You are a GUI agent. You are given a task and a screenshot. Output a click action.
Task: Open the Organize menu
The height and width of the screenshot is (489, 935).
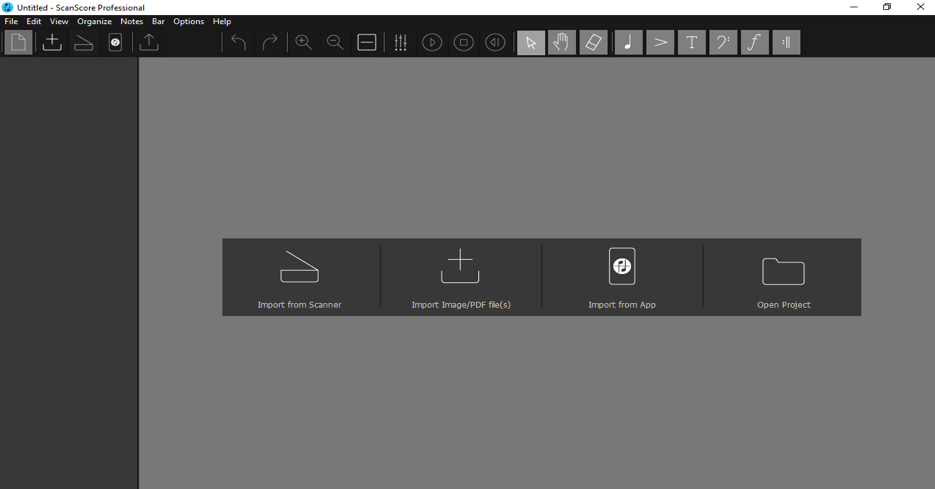[94, 21]
